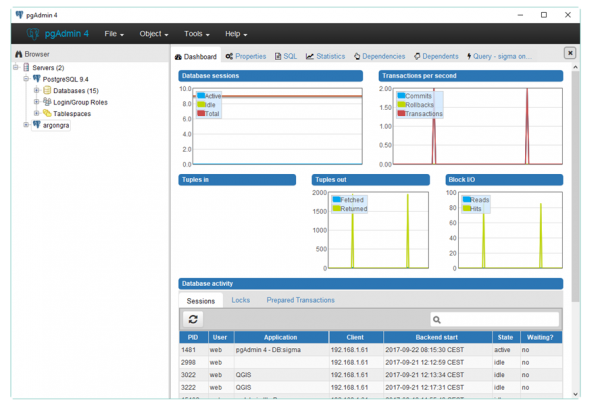This screenshot has height=406, width=600.
Task: Open the File menu
Action: [114, 34]
